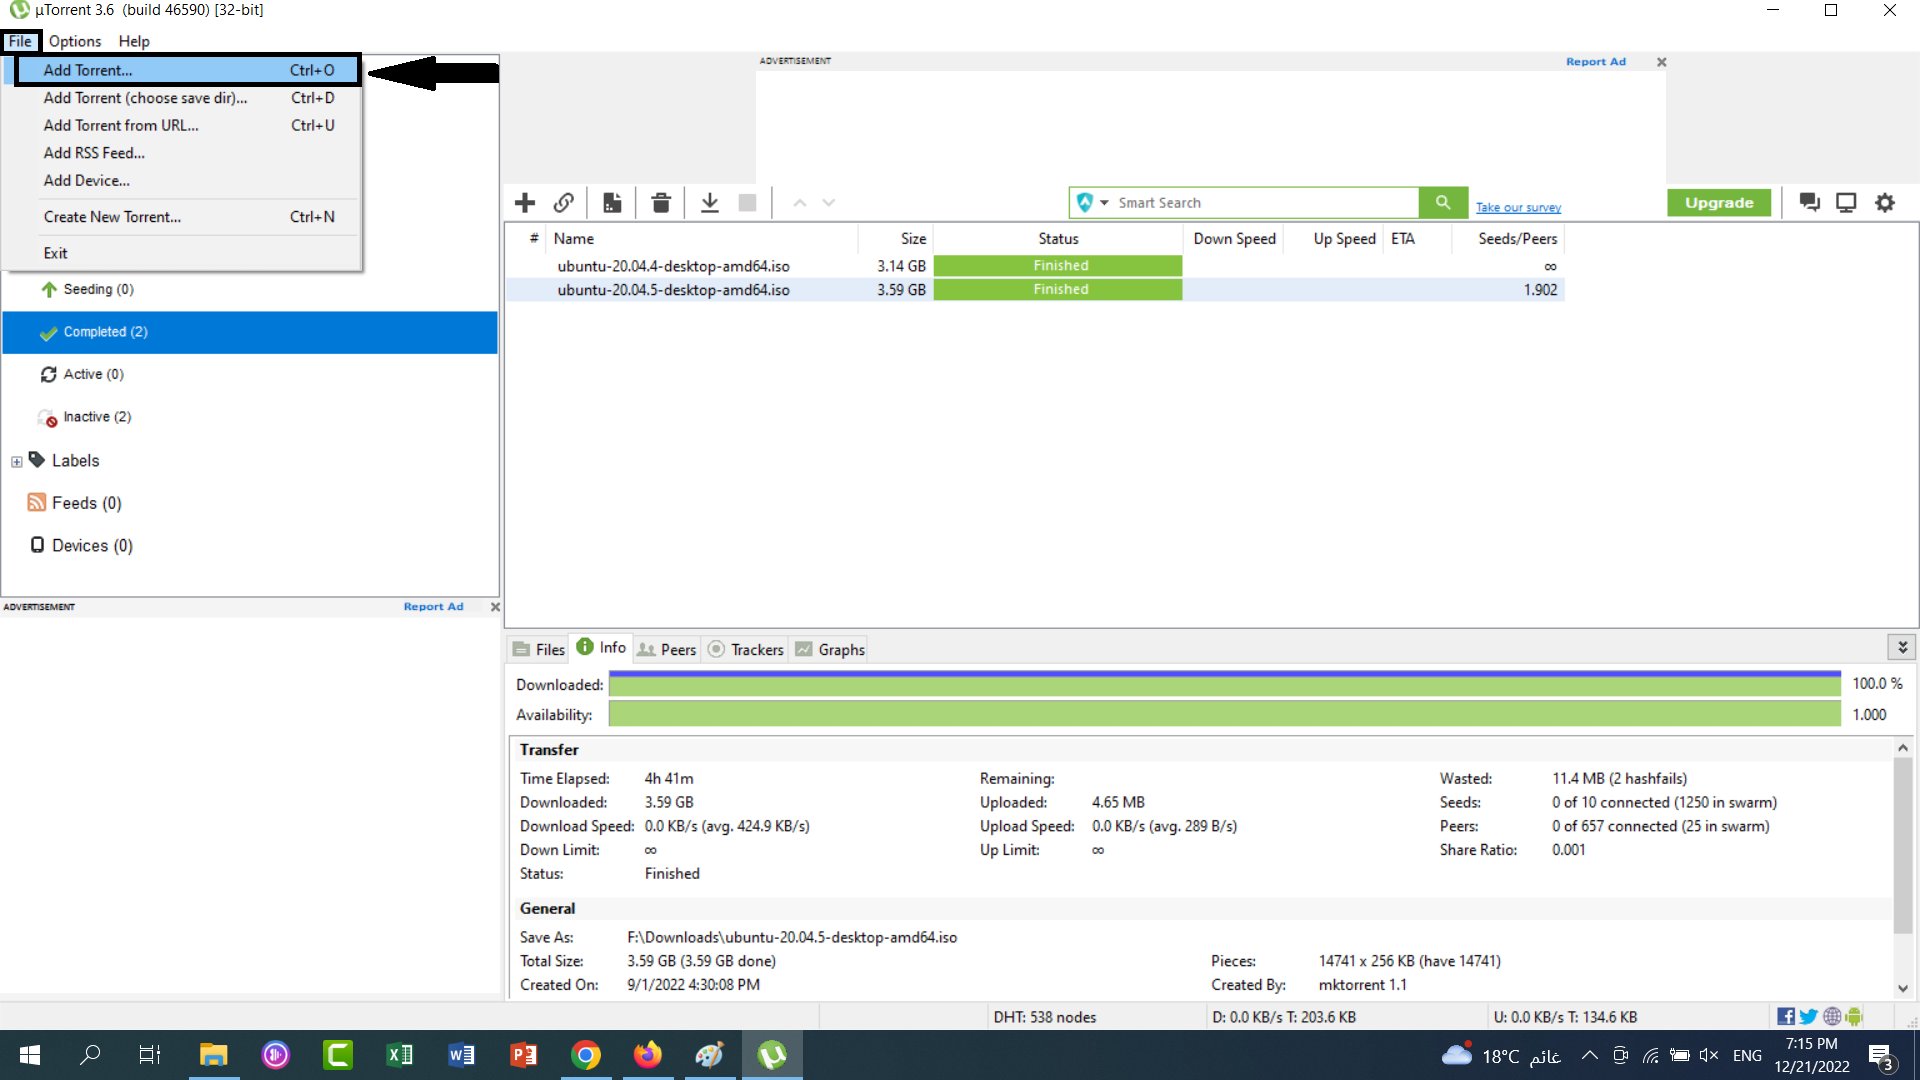Select ubuntu-20.04.4-desktop-amd64.iso torrent row

[x=1035, y=266]
